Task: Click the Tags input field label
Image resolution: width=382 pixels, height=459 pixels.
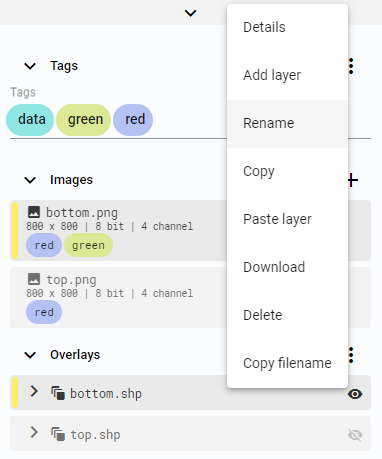Action: [23, 92]
